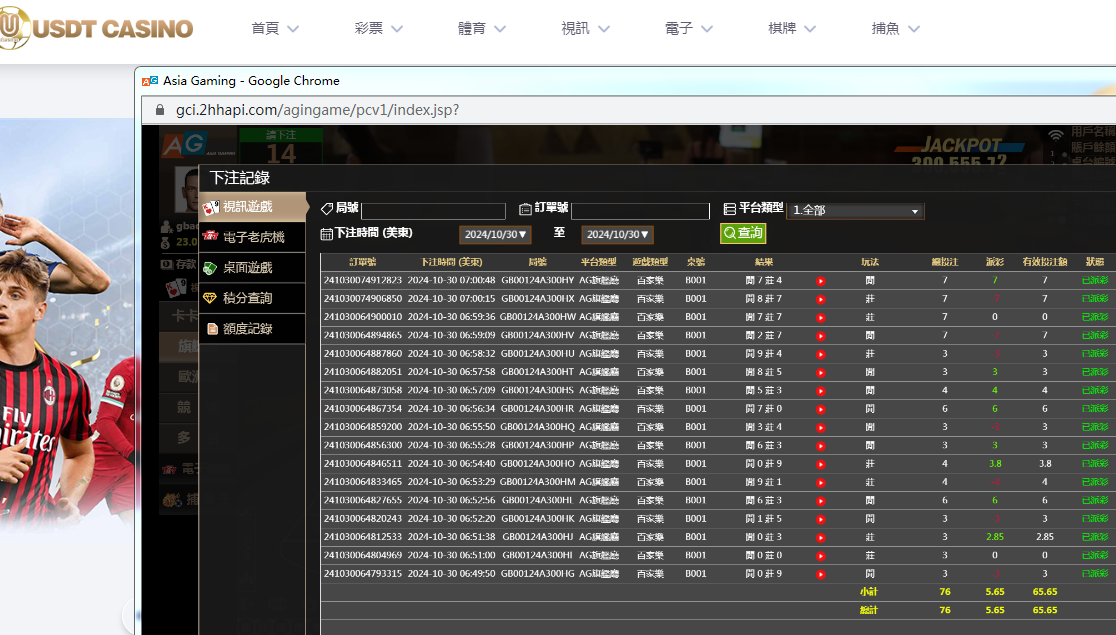Expand the 彩票 menu

point(379,29)
